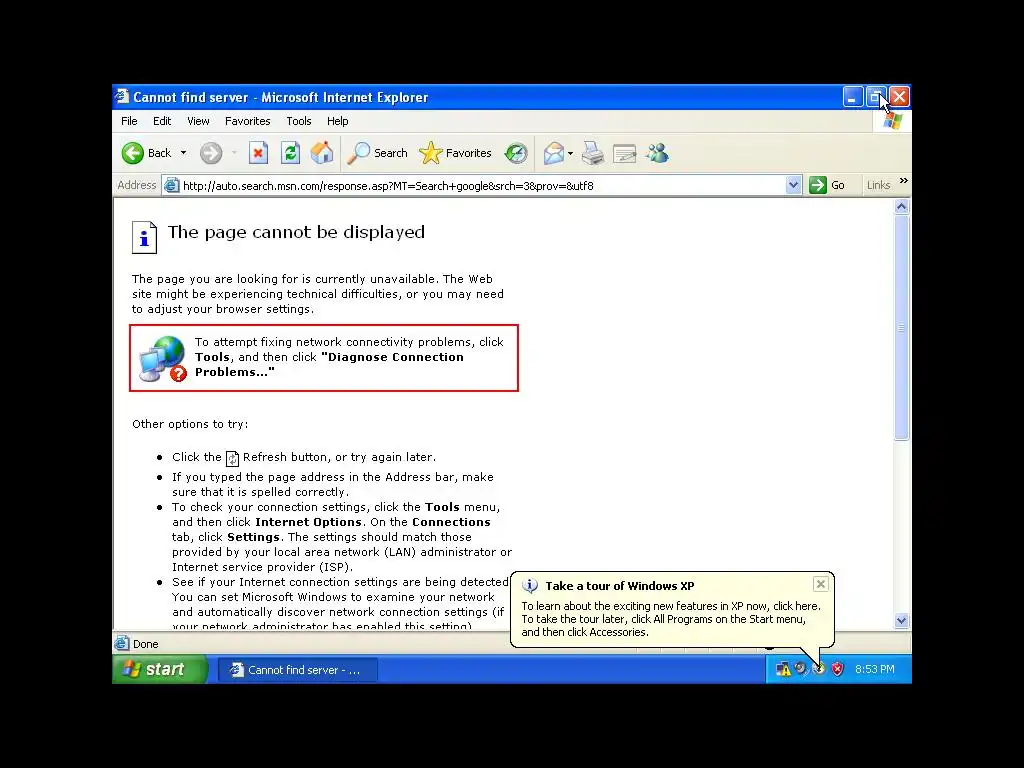Click the 'Other options to try:' text
1024x768 pixels.
click(190, 424)
